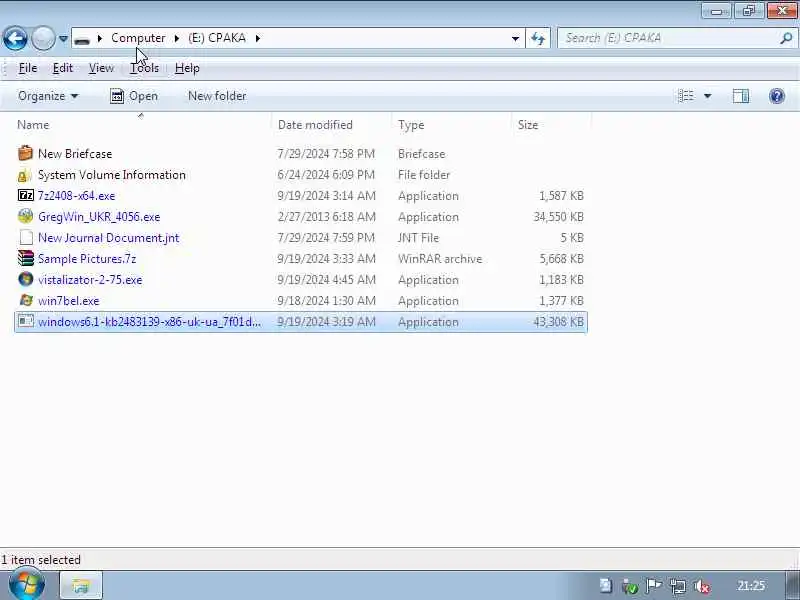Viewport: 800px width, 600px height.
Task: Go back with the Back arrow button
Action: [15, 38]
